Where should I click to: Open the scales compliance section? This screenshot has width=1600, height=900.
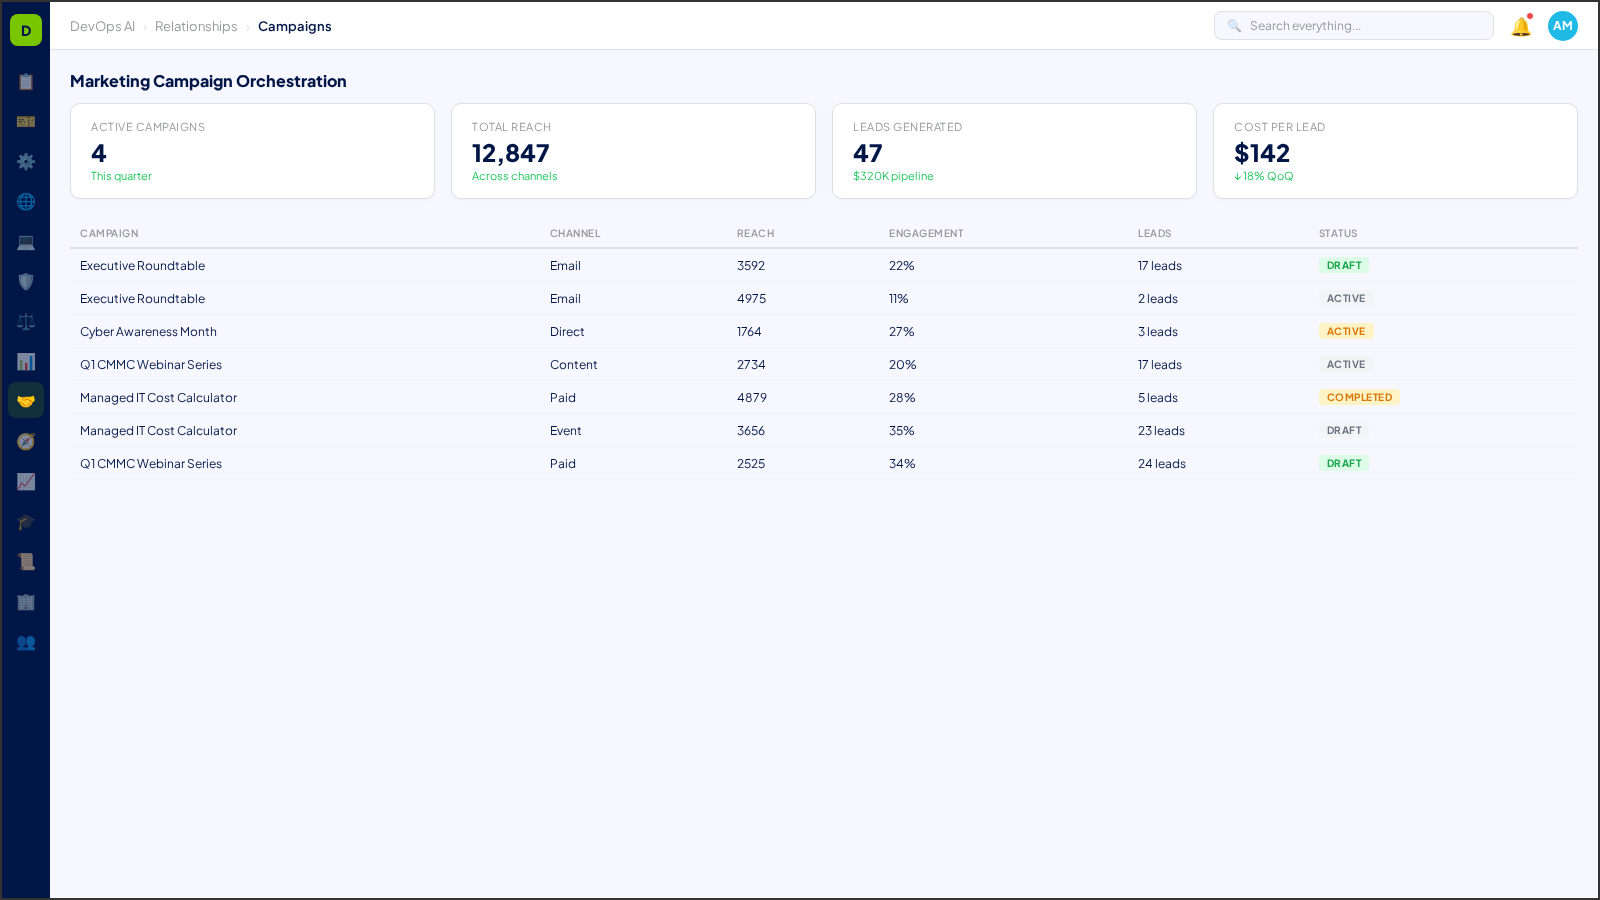click(x=26, y=322)
